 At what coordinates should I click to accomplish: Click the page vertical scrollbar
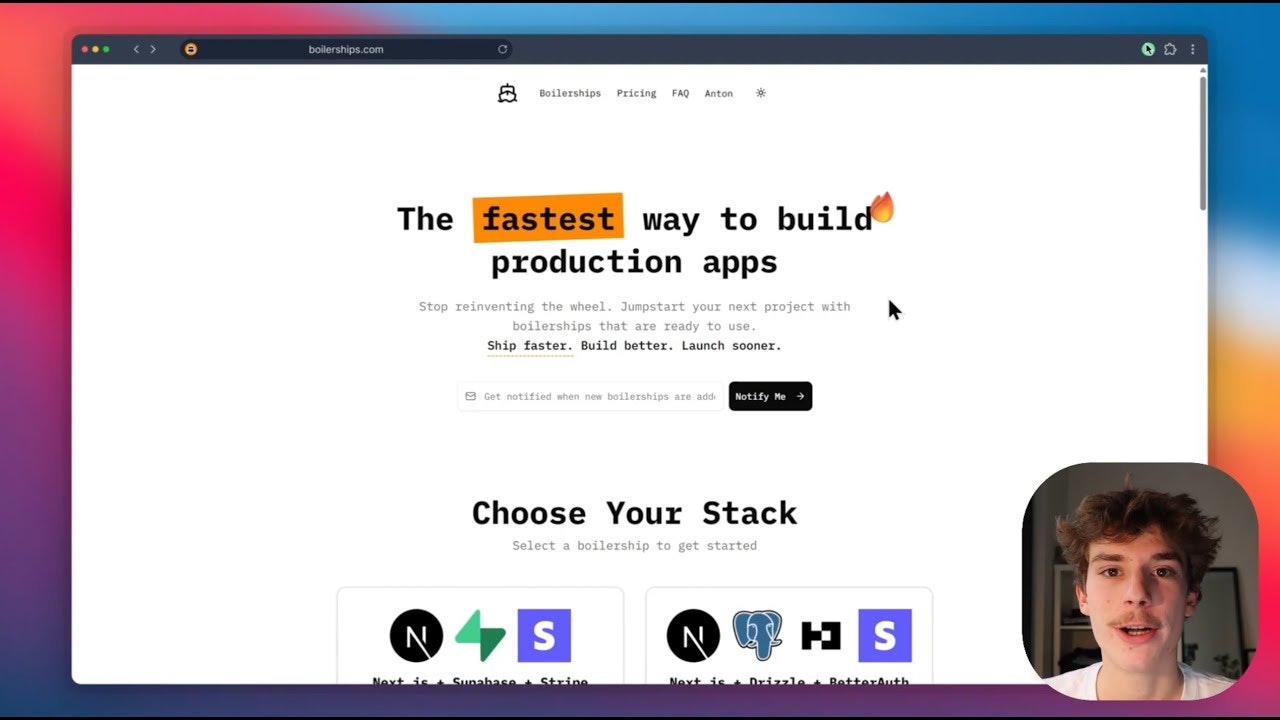1202,142
